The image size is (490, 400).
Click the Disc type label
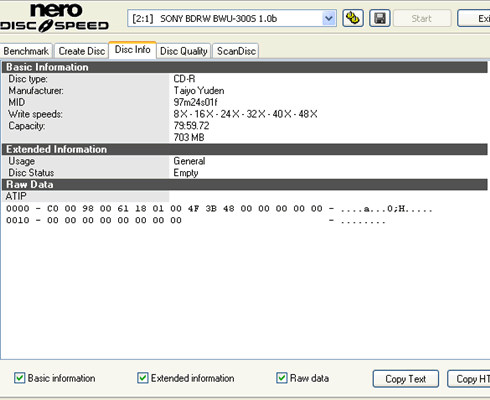click(x=28, y=79)
